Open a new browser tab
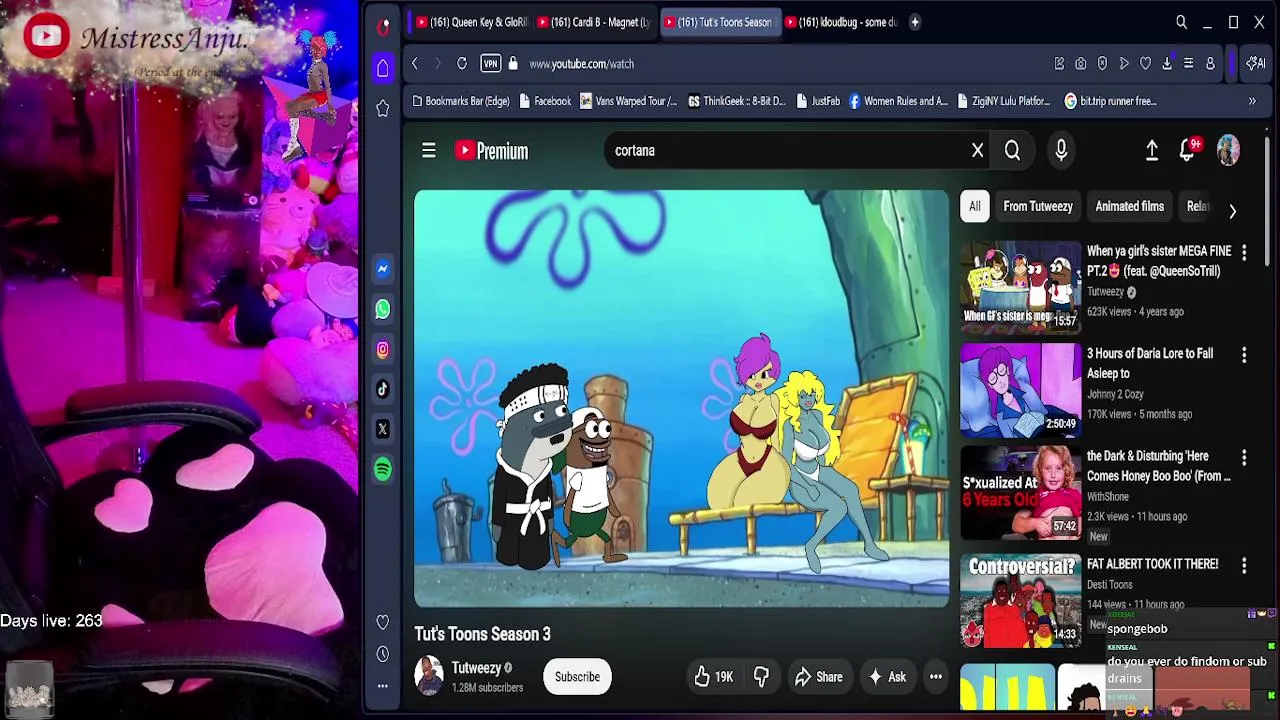This screenshot has width=1280, height=720. click(x=914, y=22)
